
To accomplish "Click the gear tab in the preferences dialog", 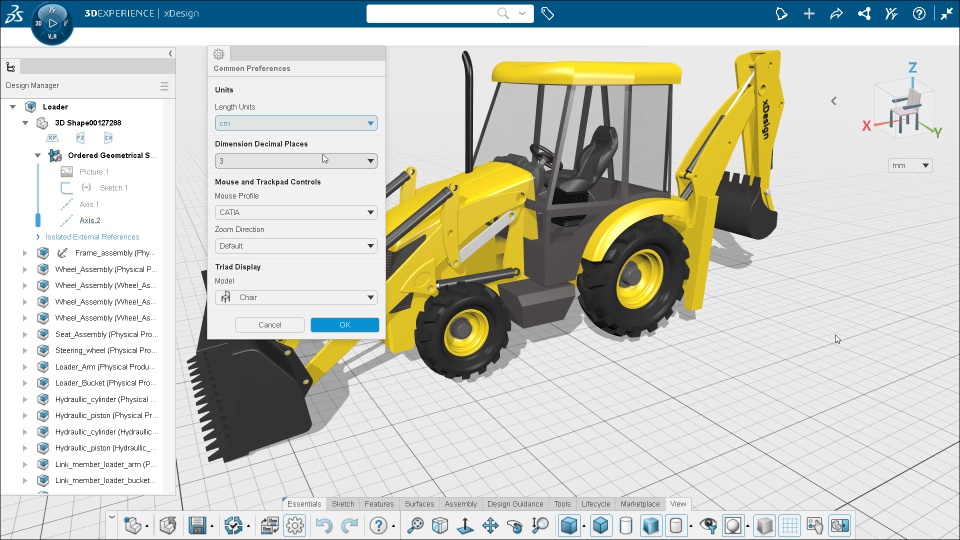I will coord(219,54).
